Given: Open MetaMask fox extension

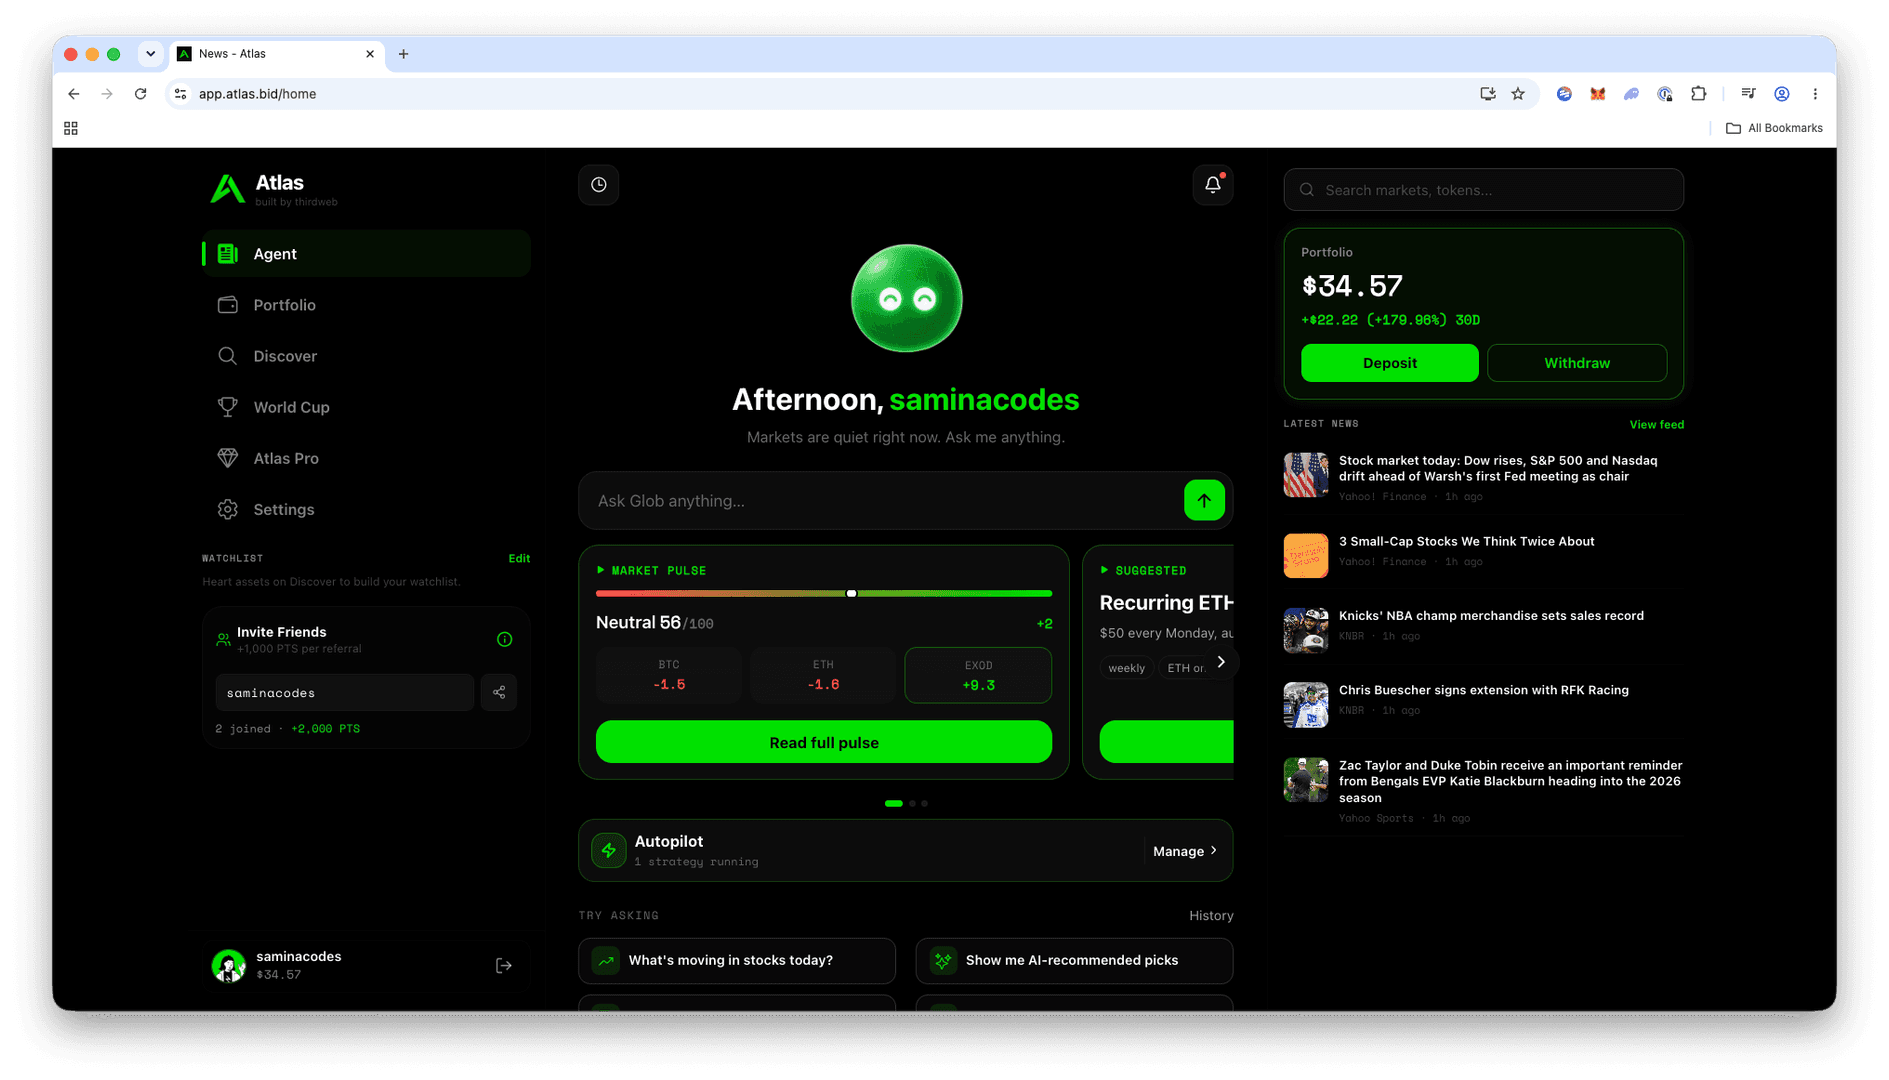Looking at the screenshot, I should (1598, 94).
